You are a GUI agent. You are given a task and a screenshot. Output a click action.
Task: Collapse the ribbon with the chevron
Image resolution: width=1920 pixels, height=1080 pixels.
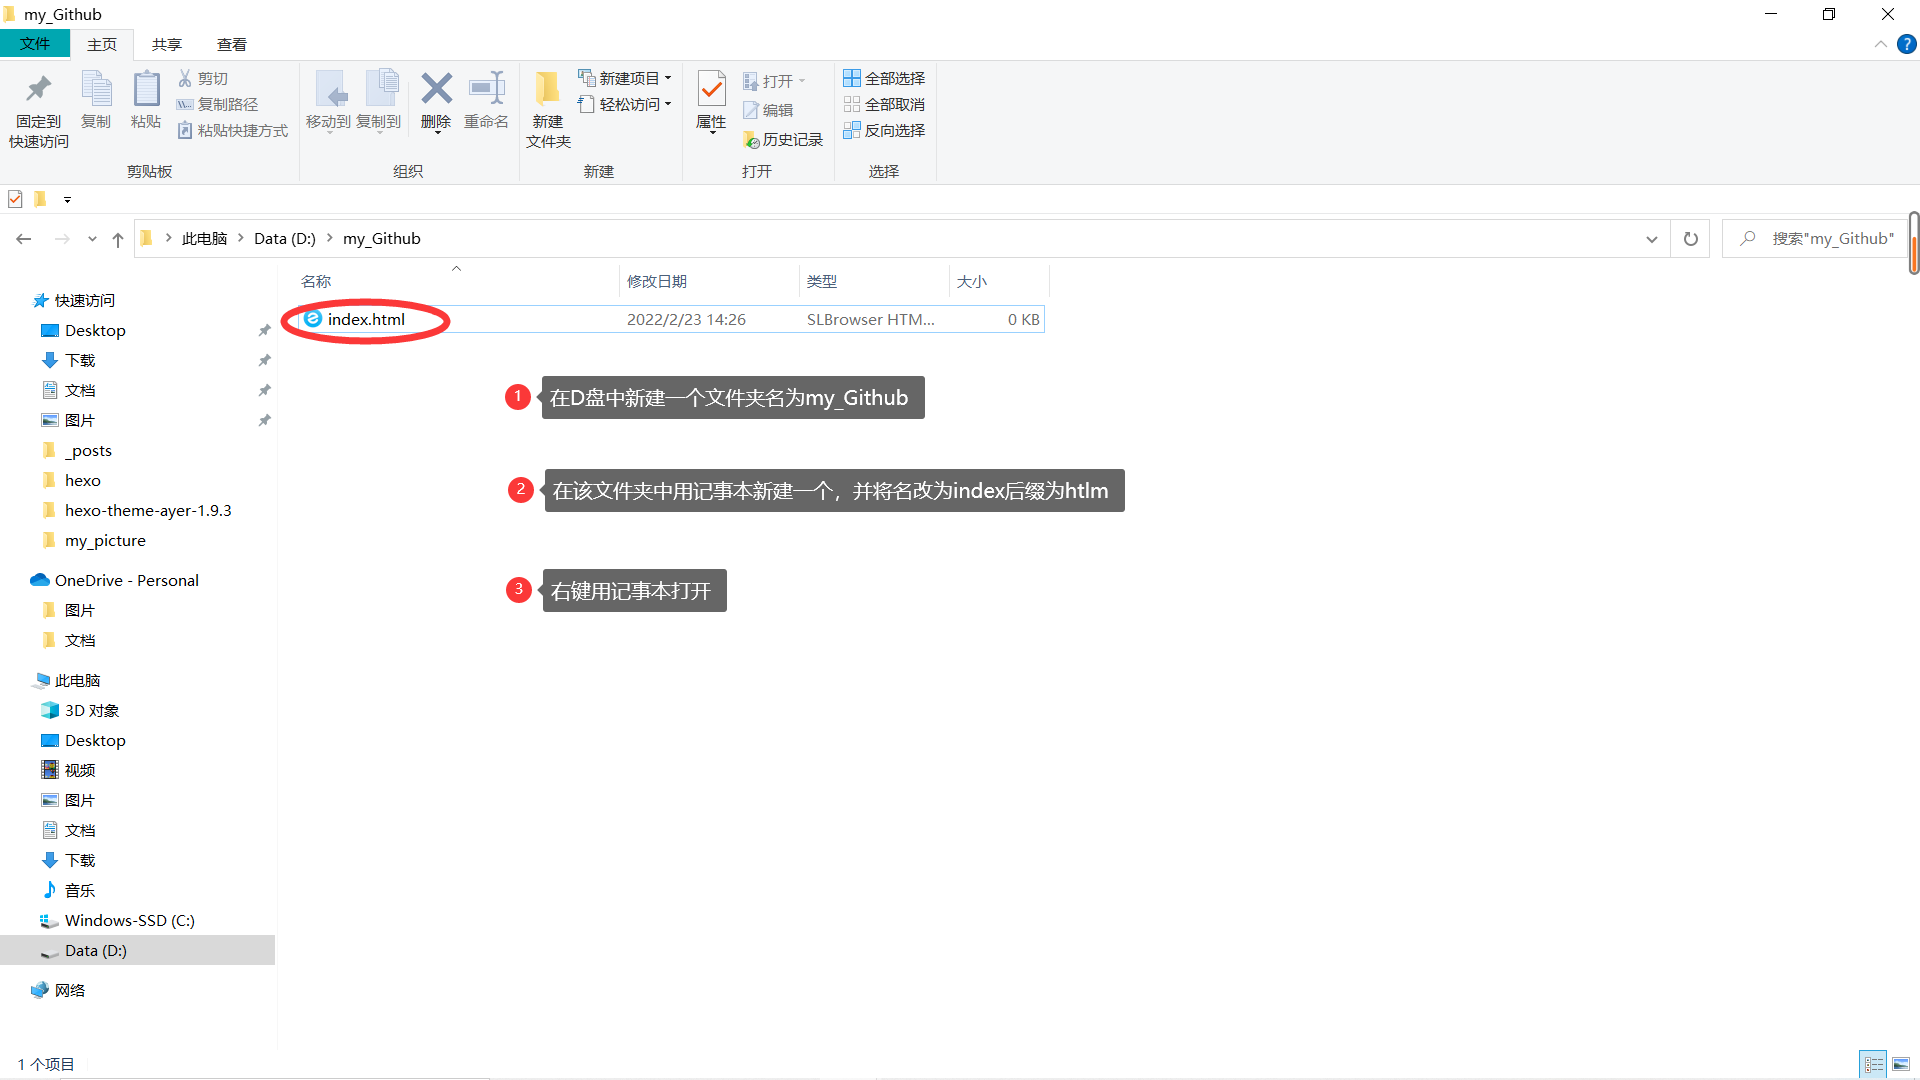click(x=1880, y=44)
